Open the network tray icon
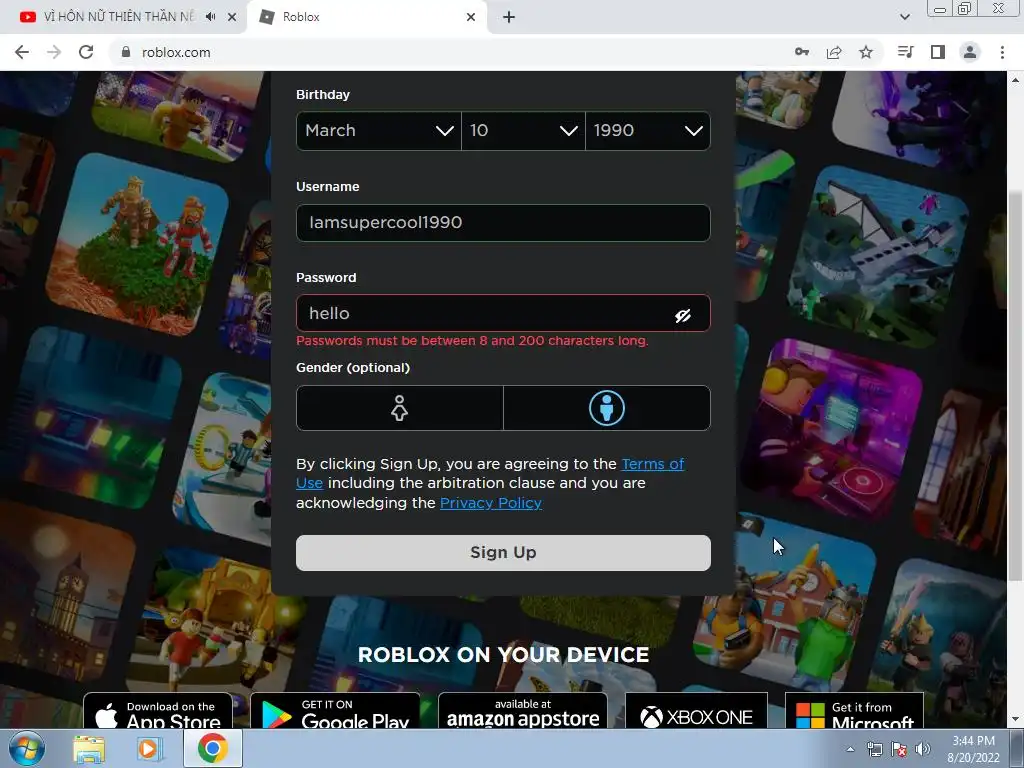The image size is (1024, 768). [x=874, y=750]
